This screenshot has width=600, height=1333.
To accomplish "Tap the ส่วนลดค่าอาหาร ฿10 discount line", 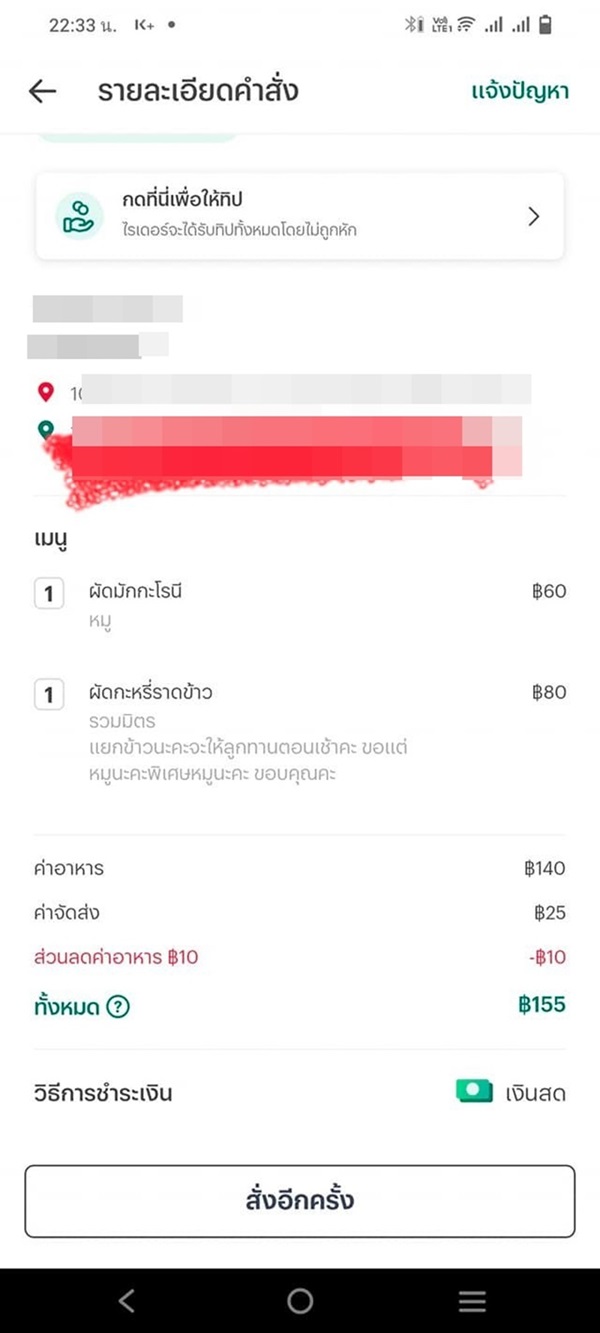I will tap(135, 957).
